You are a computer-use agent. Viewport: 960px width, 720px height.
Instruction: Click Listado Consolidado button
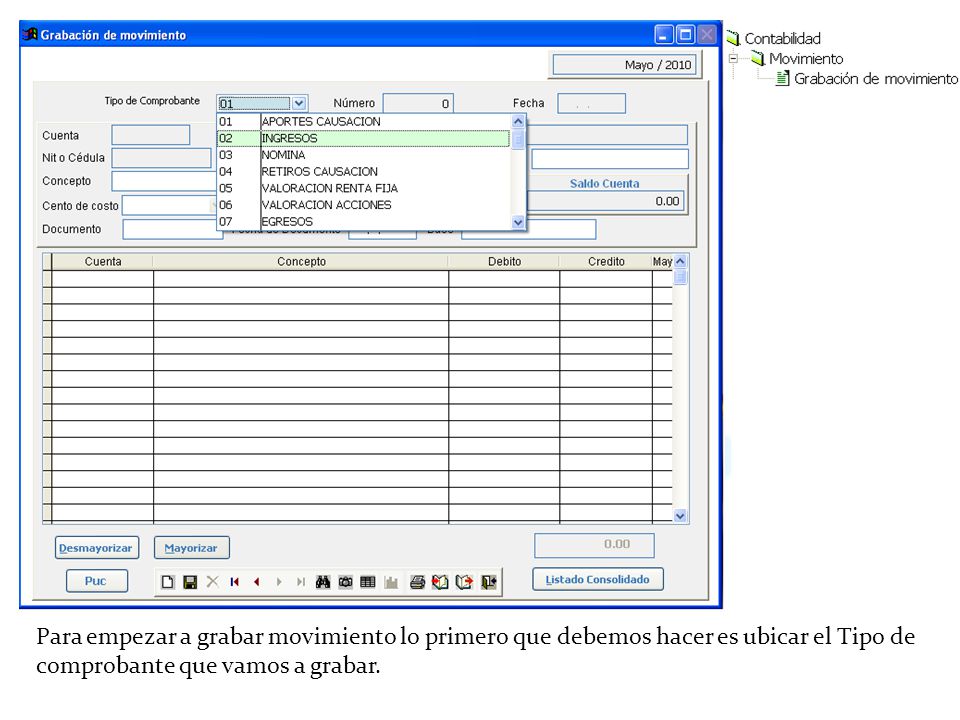[x=598, y=579]
